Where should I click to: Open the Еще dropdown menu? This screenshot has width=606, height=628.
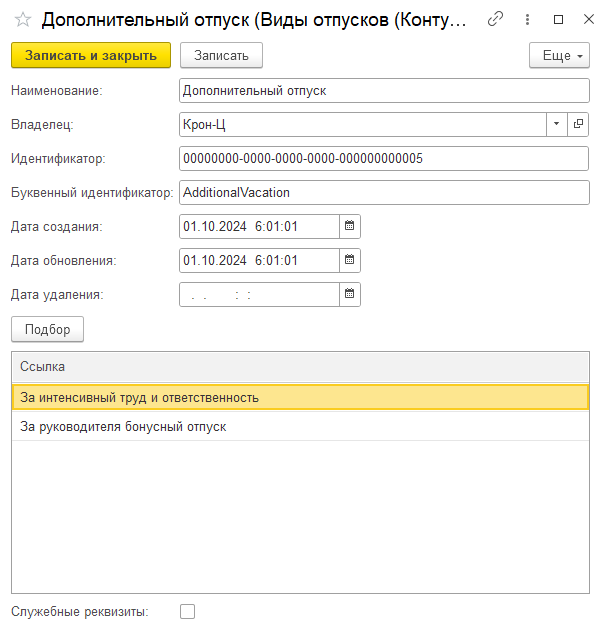(559, 56)
